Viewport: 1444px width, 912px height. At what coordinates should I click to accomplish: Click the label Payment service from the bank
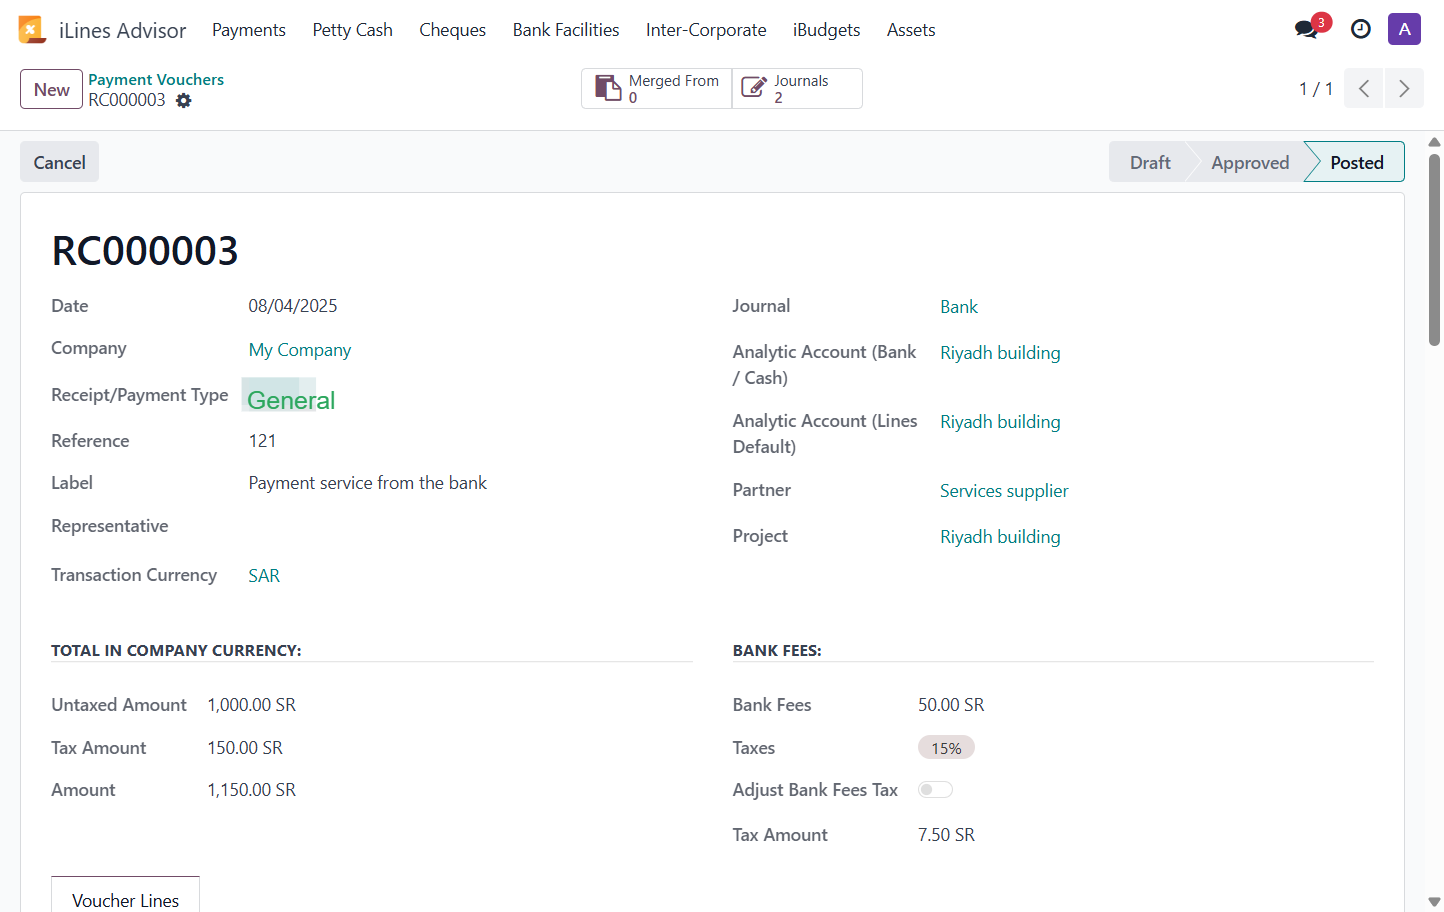click(x=368, y=483)
